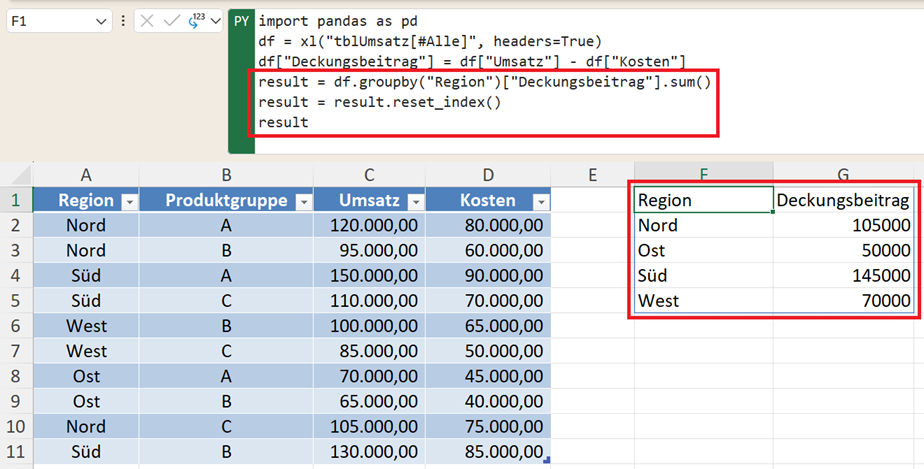Viewport: 924px width, 469px height.
Task: Expand the Python output type dropdown arrow
Action: tap(215, 21)
